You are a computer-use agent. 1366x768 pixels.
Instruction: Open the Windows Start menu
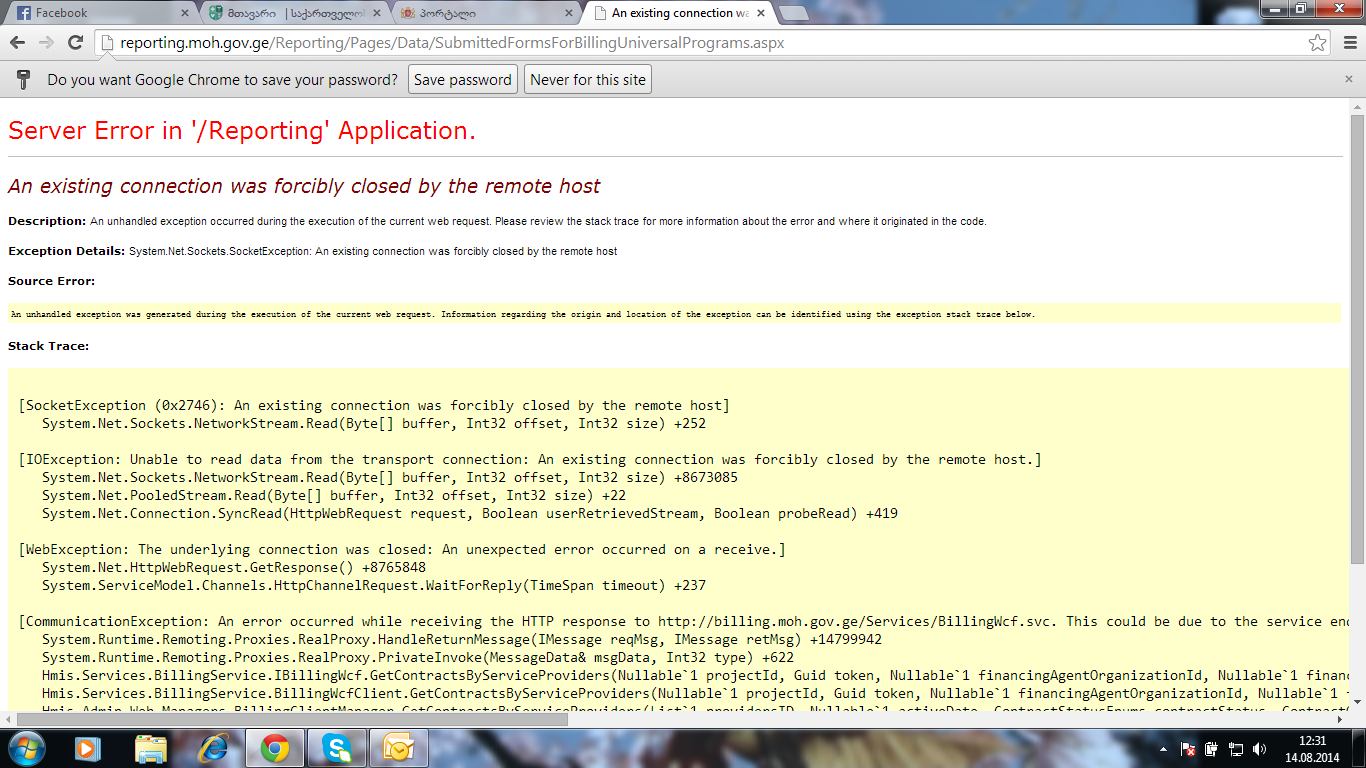pyautogui.click(x=26, y=748)
